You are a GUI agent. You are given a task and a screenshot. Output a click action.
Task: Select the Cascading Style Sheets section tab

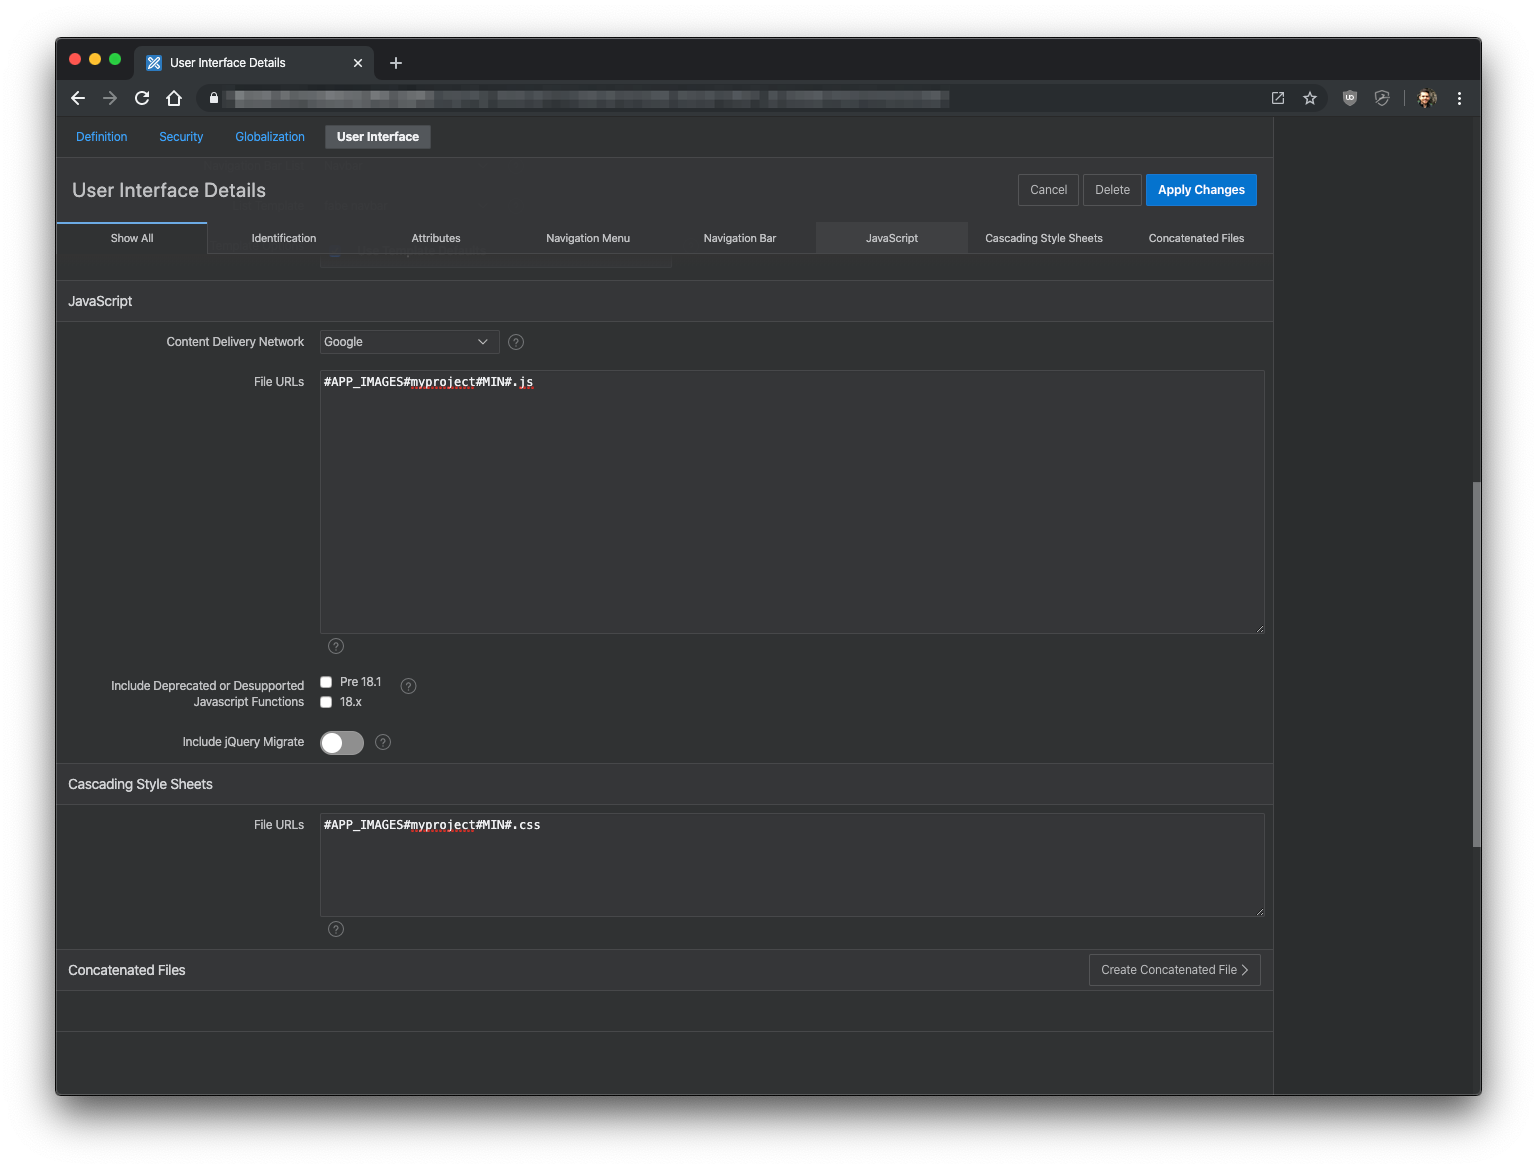[x=1043, y=238]
